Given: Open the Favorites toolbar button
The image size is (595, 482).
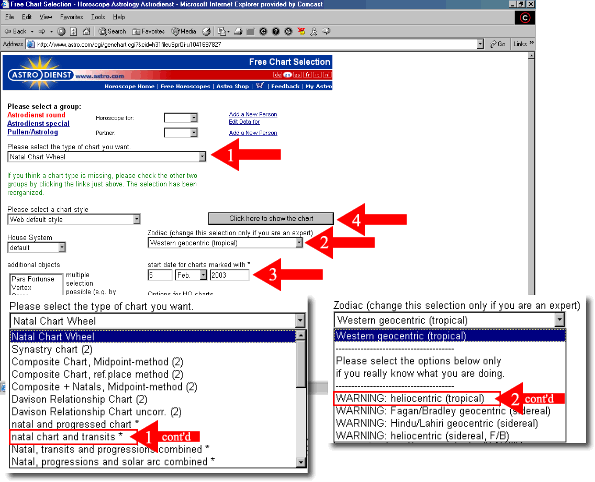Looking at the screenshot, I should [148, 32].
